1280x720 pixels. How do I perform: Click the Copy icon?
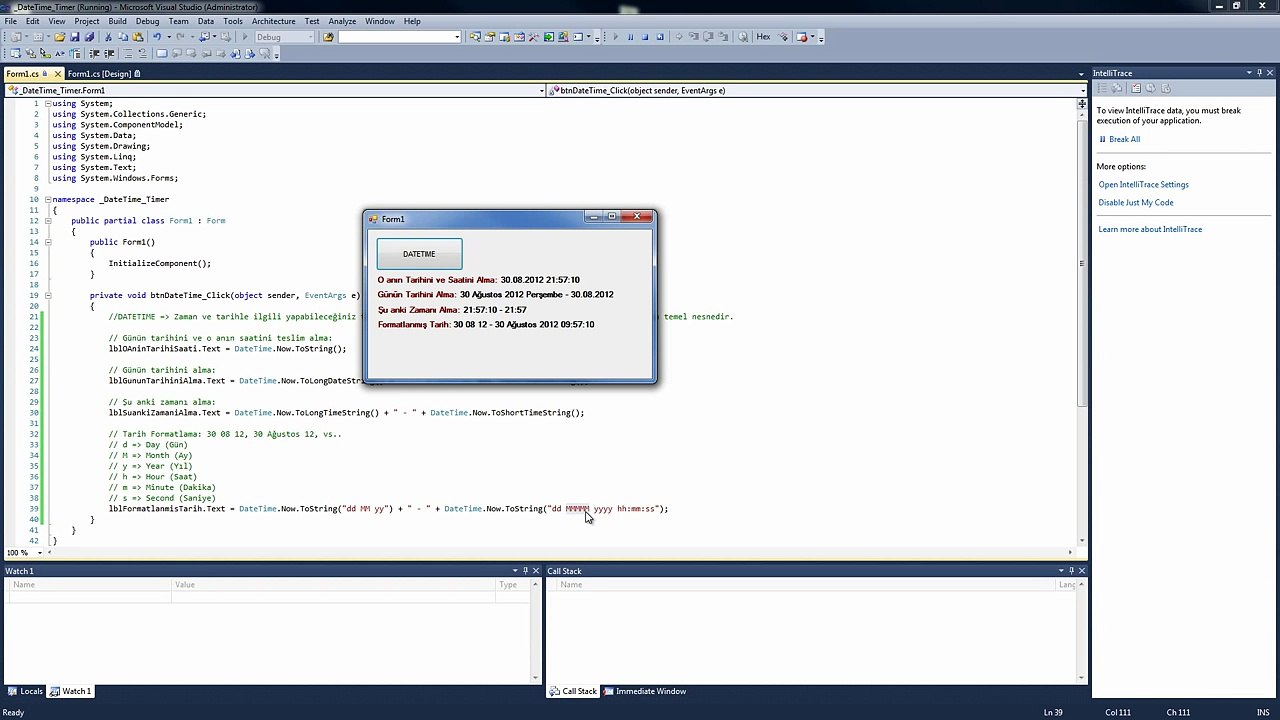coord(123,37)
